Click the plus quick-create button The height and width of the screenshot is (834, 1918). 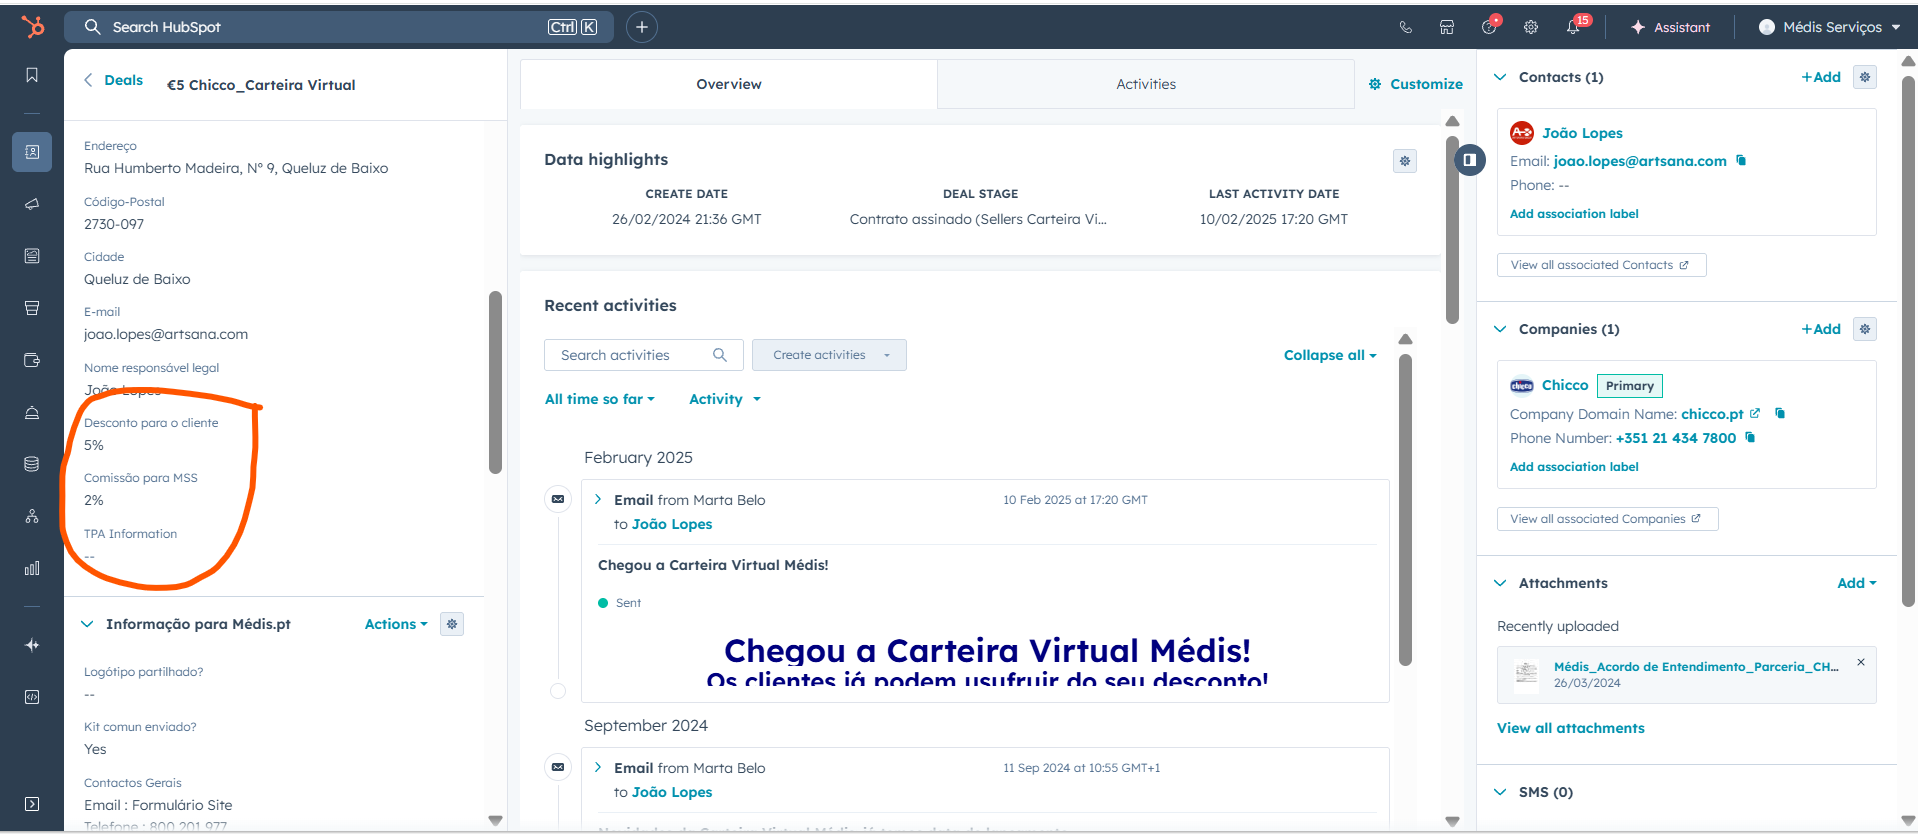tap(642, 27)
